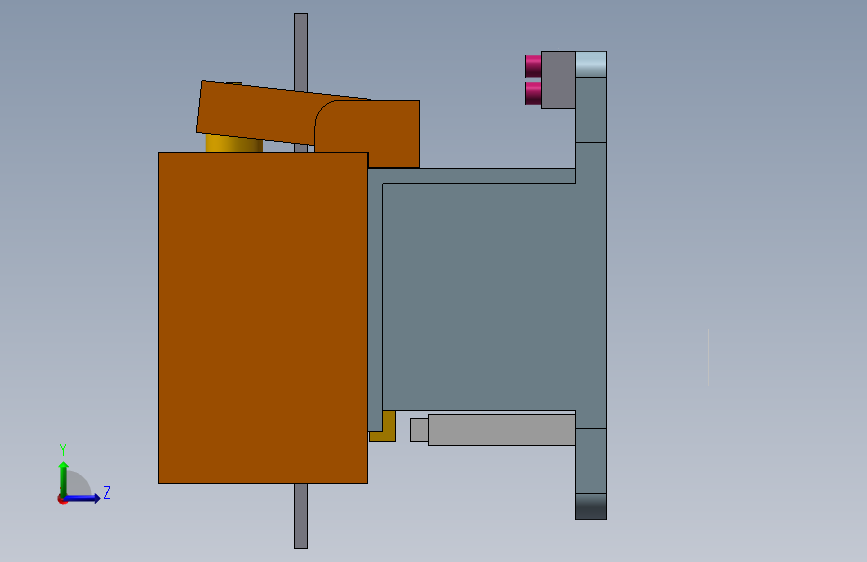The height and width of the screenshot is (562, 867).
Task: Select the gray block beside the magenta cylinders
Action: (558, 80)
